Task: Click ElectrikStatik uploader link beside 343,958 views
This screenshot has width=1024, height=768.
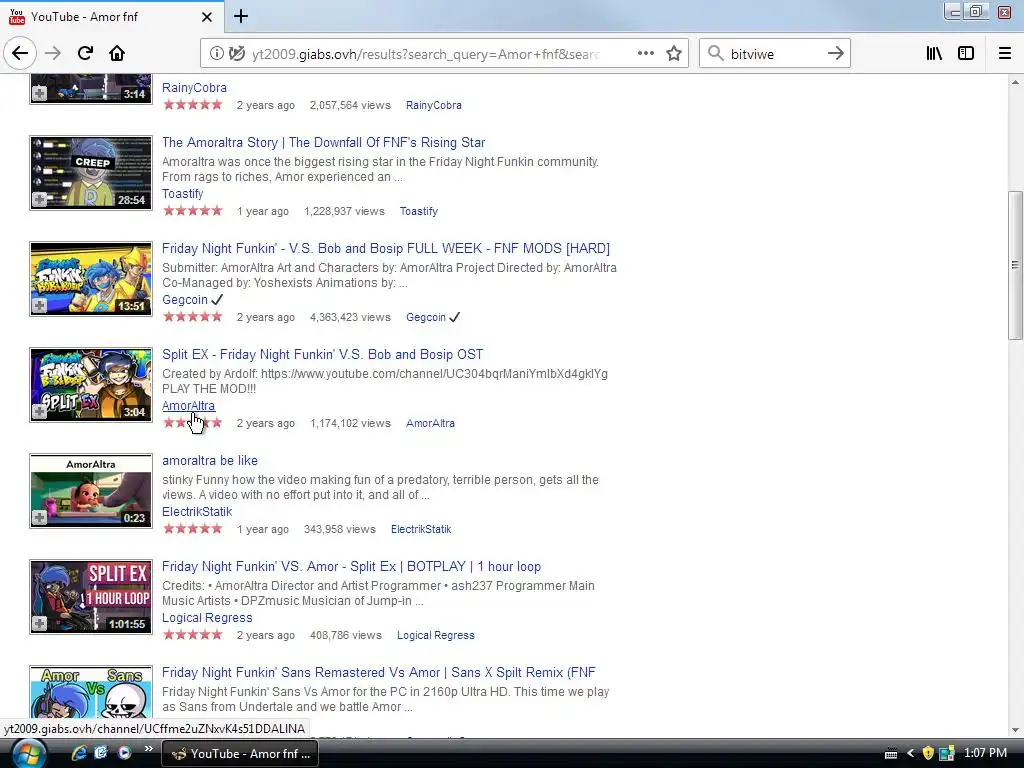Action: pyautogui.click(x=421, y=530)
